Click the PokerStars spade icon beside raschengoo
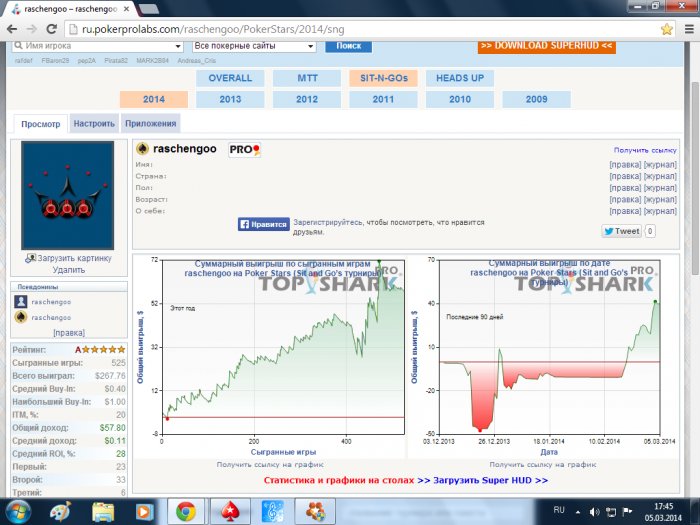The image size is (700, 525). click(x=142, y=149)
